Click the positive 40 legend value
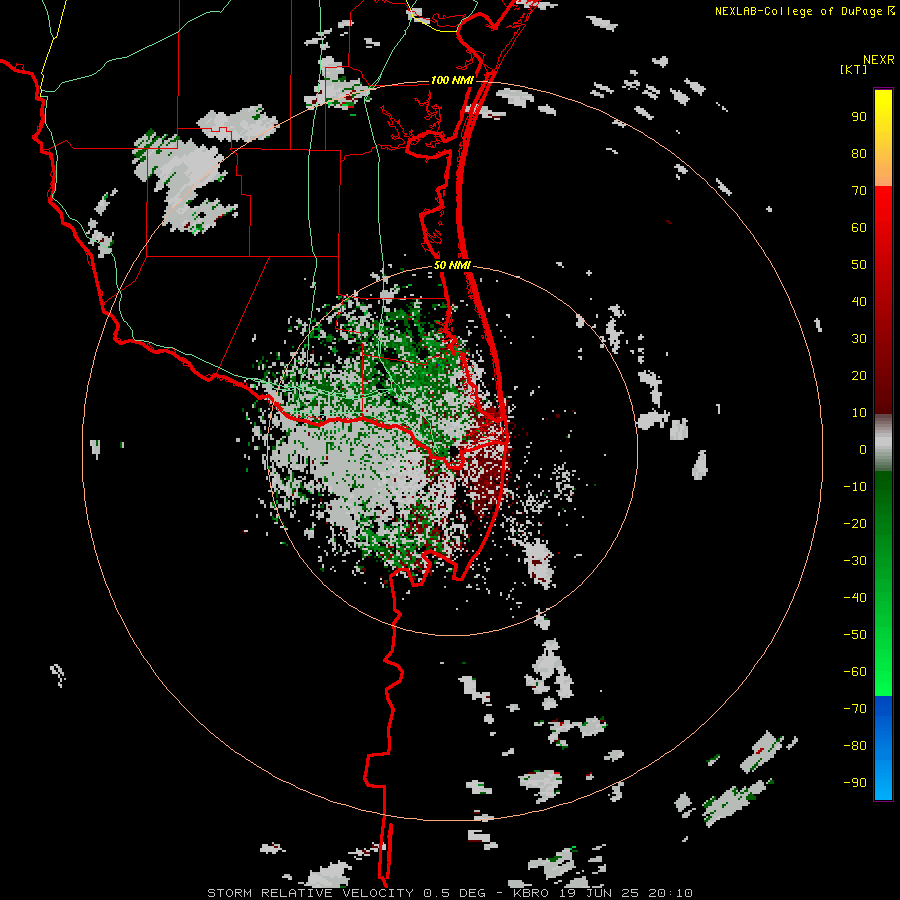This screenshot has width=900, height=900. [859, 302]
